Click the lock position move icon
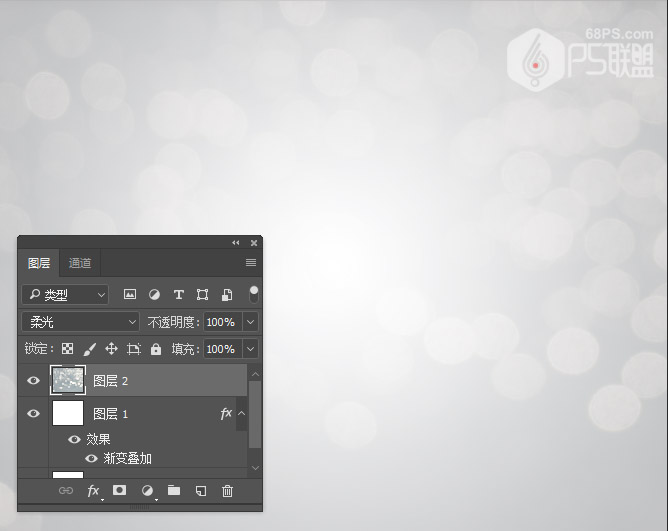The image size is (668, 531). pyautogui.click(x=111, y=349)
